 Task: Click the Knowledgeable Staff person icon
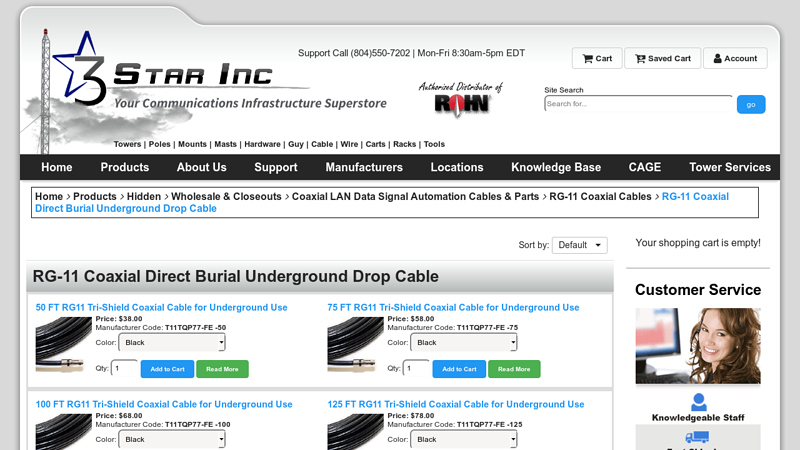point(698,402)
